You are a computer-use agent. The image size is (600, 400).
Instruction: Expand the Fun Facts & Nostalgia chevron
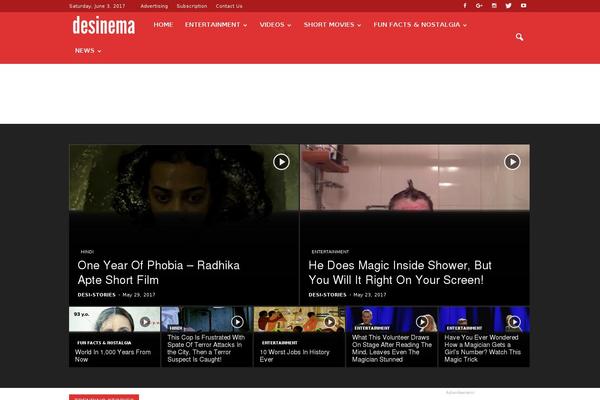coord(465,25)
